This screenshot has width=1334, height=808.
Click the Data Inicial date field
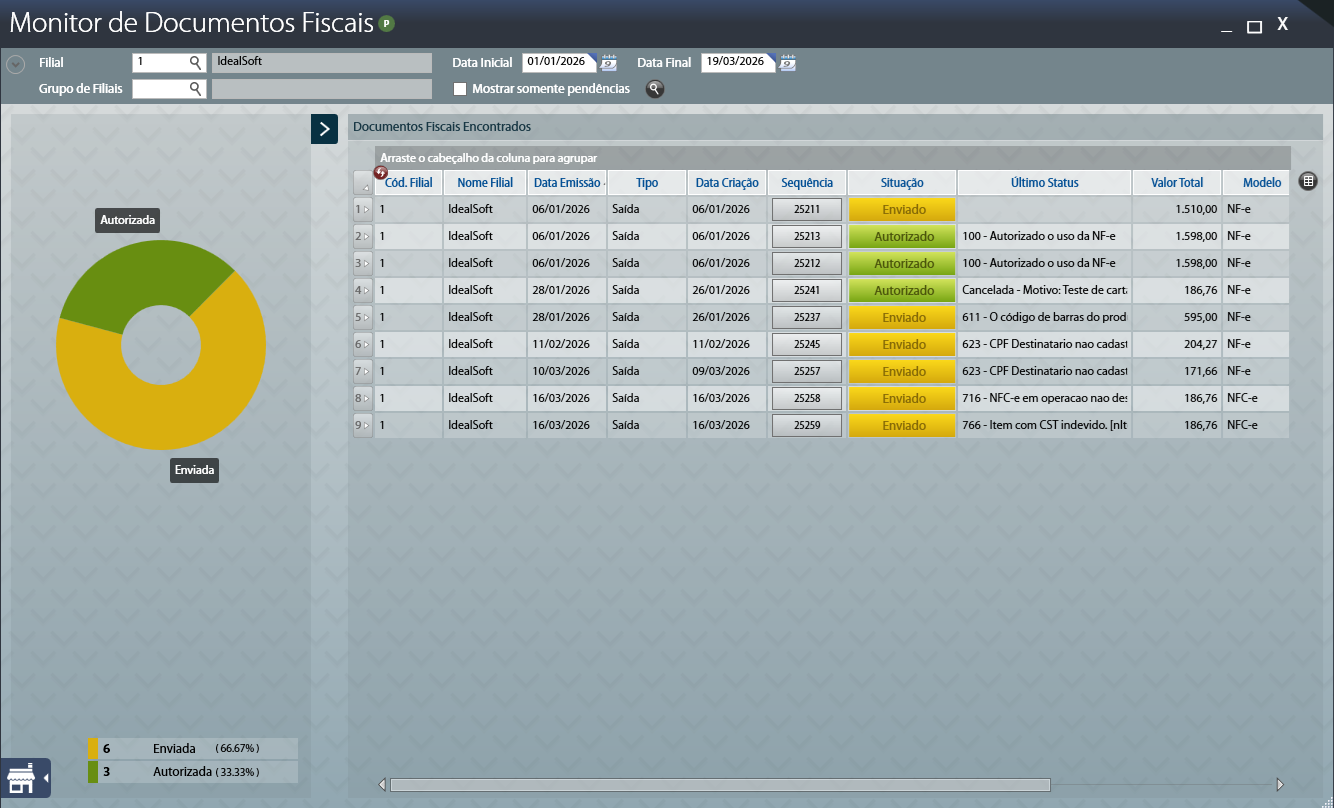pyautogui.click(x=557, y=62)
